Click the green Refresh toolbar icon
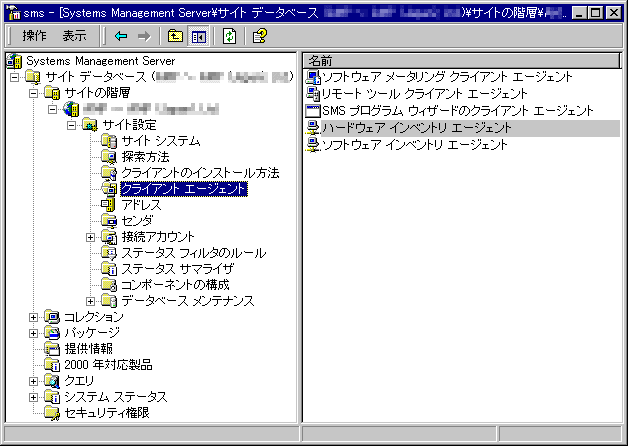The image size is (629, 447). pyautogui.click(x=229, y=37)
